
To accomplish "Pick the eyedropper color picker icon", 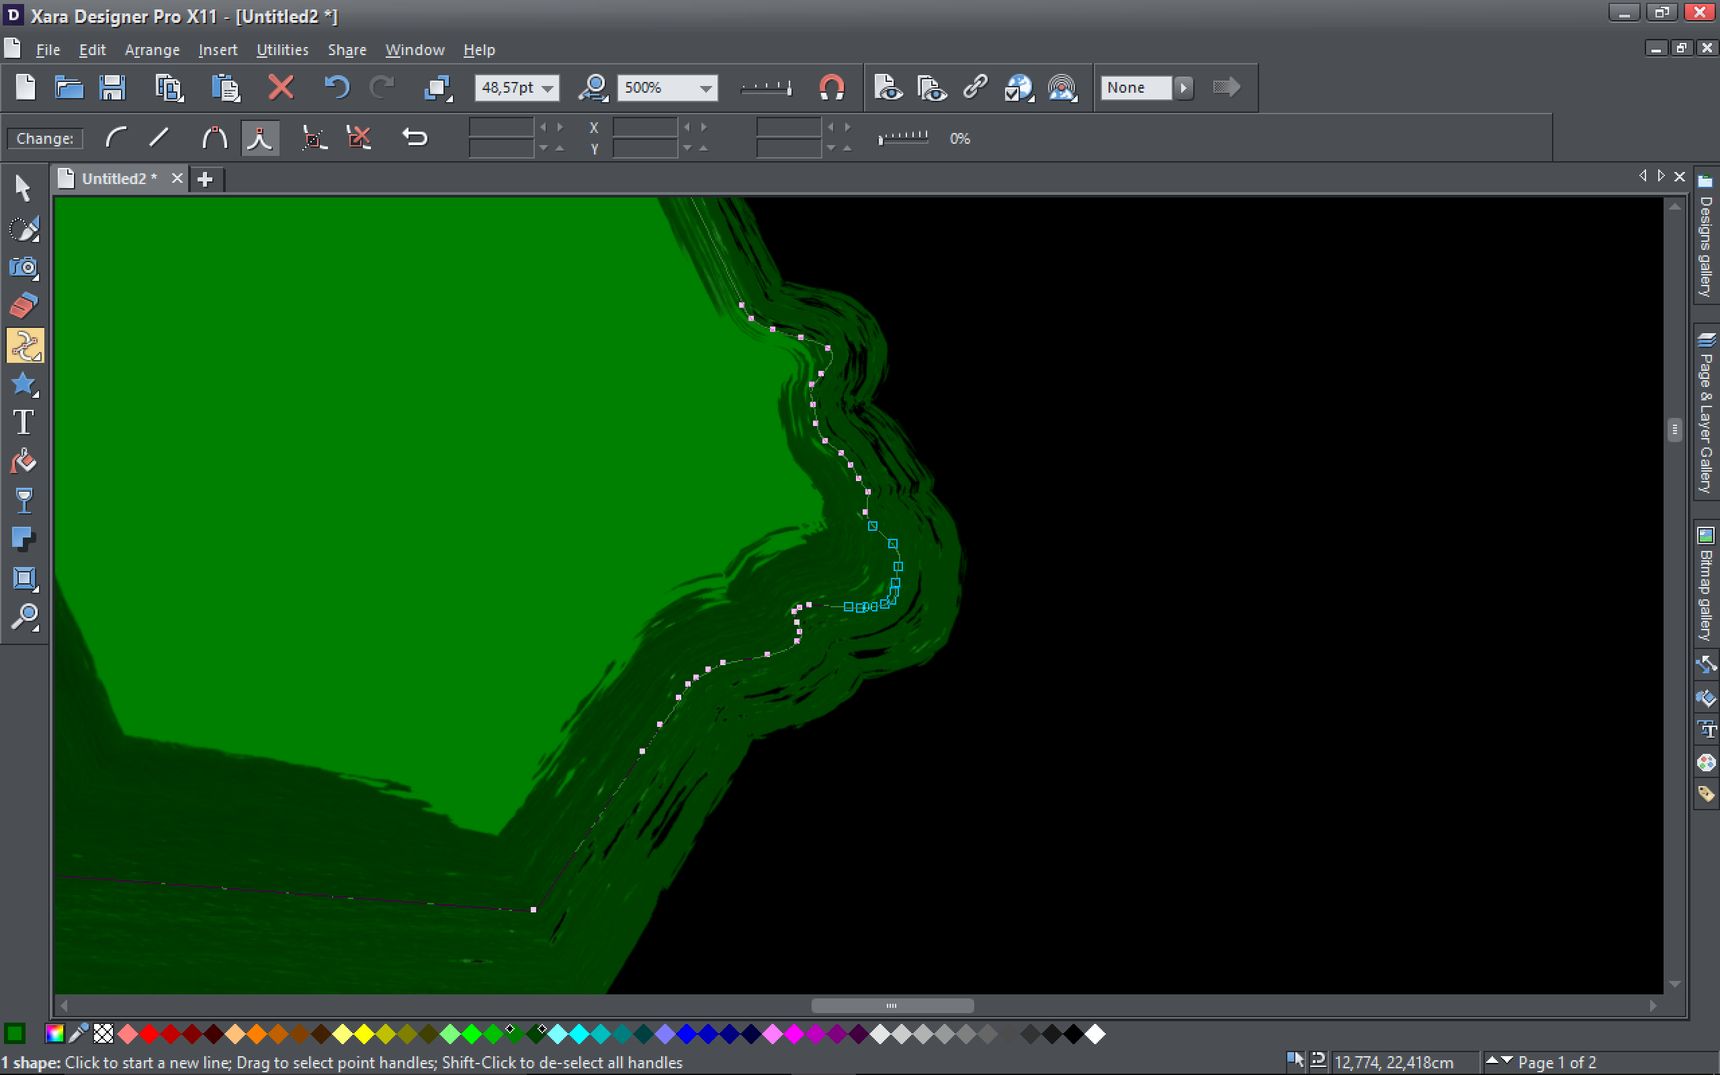I will (78, 1034).
